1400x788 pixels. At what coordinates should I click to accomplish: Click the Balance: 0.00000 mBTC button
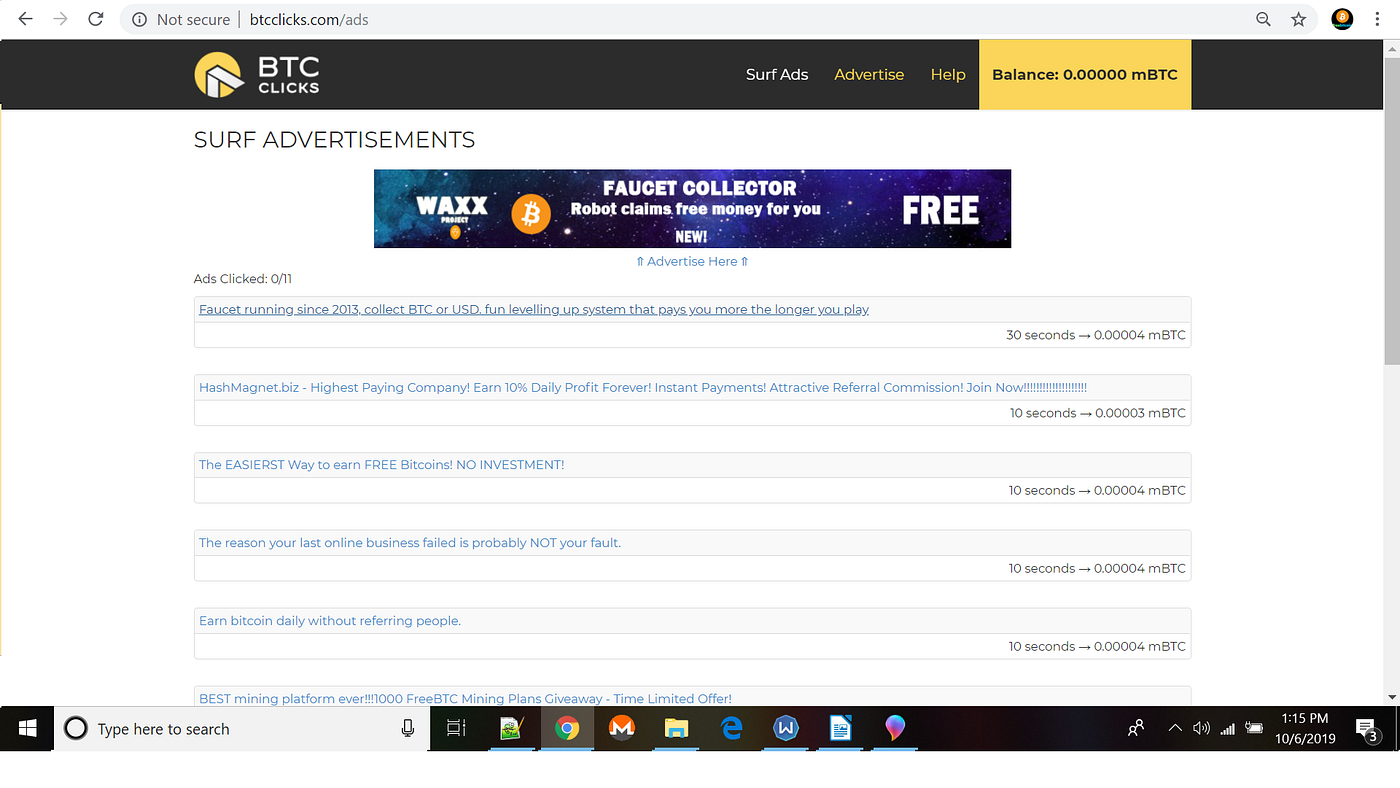(x=1085, y=75)
